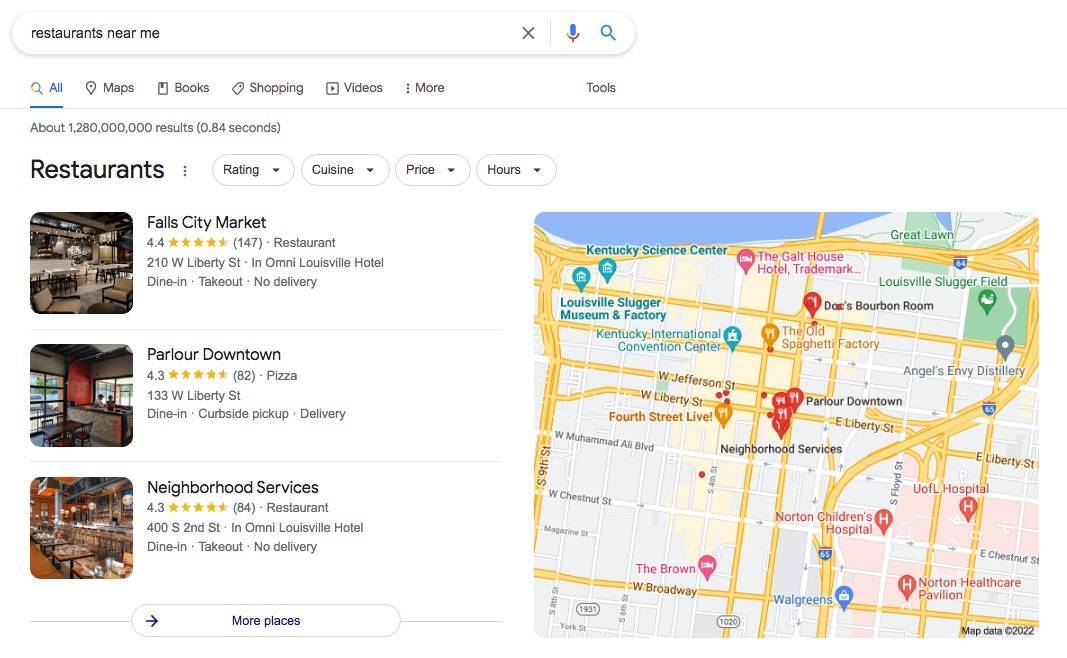
Task: Switch to the Shopping tab
Action: [267, 88]
